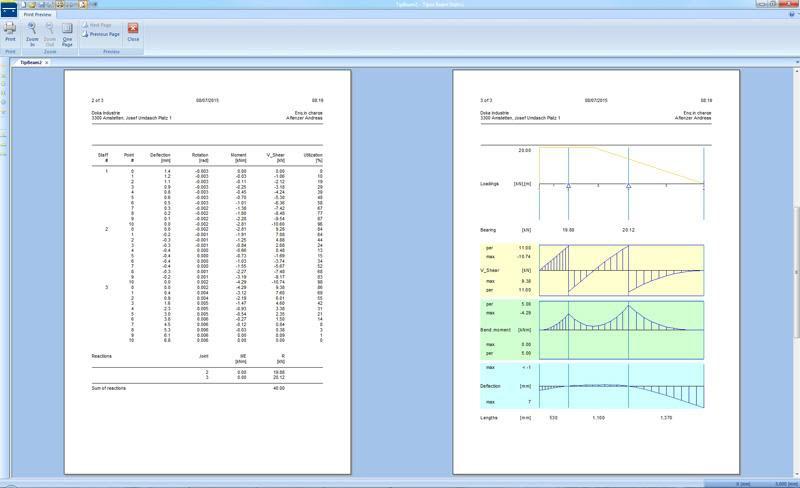Zoom in on the print preview
Screen dimensions: 800x488
(32, 33)
